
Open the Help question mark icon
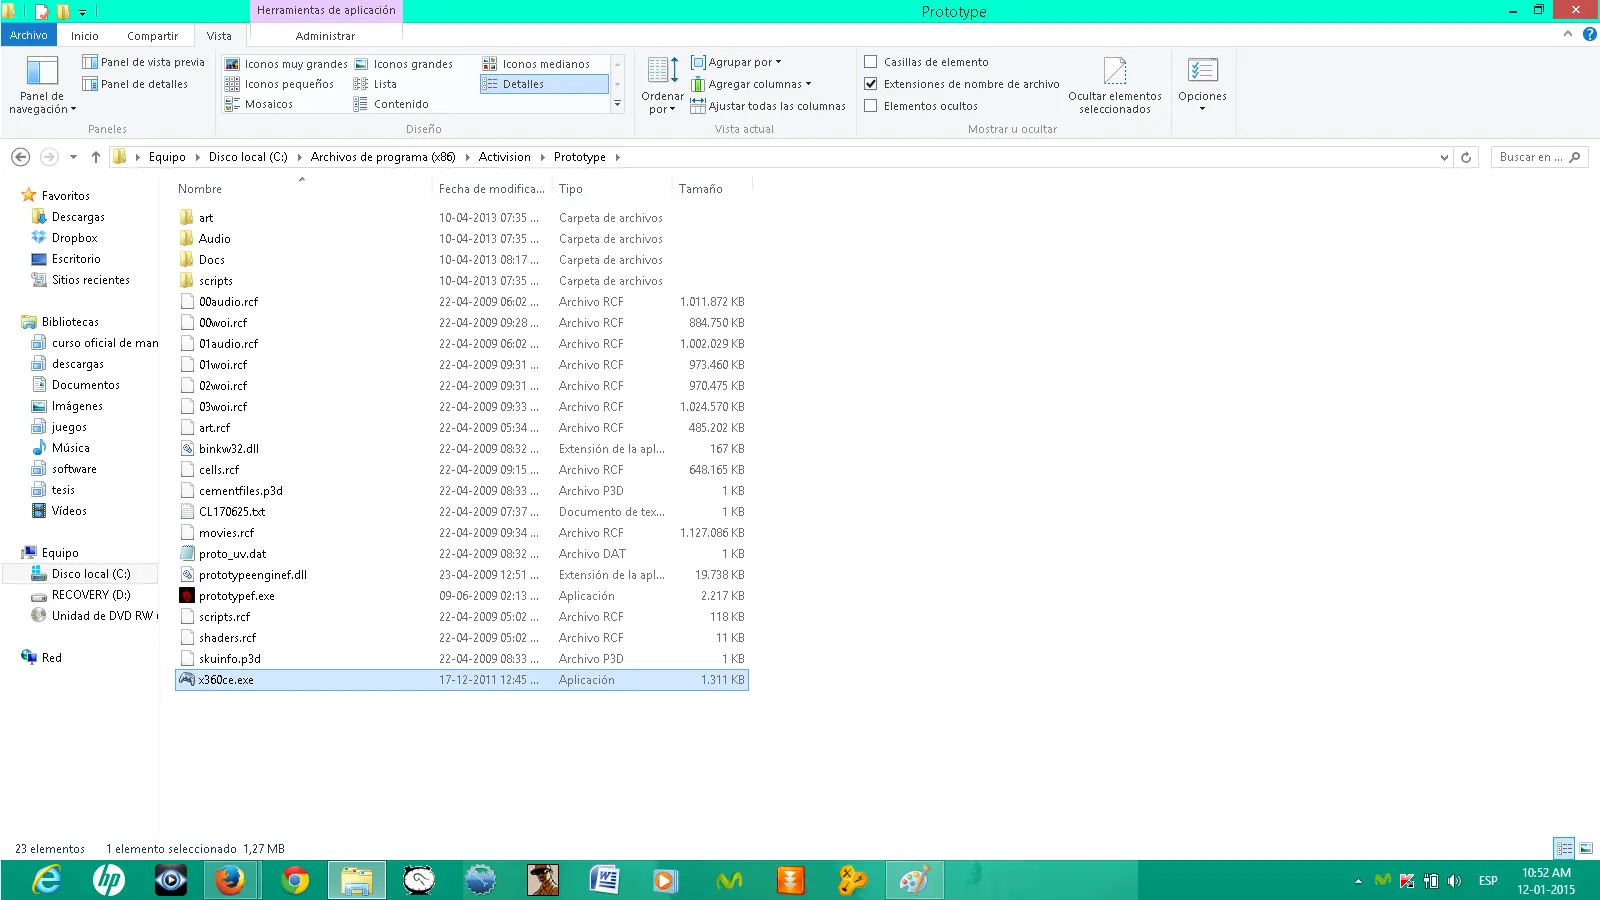(1589, 34)
